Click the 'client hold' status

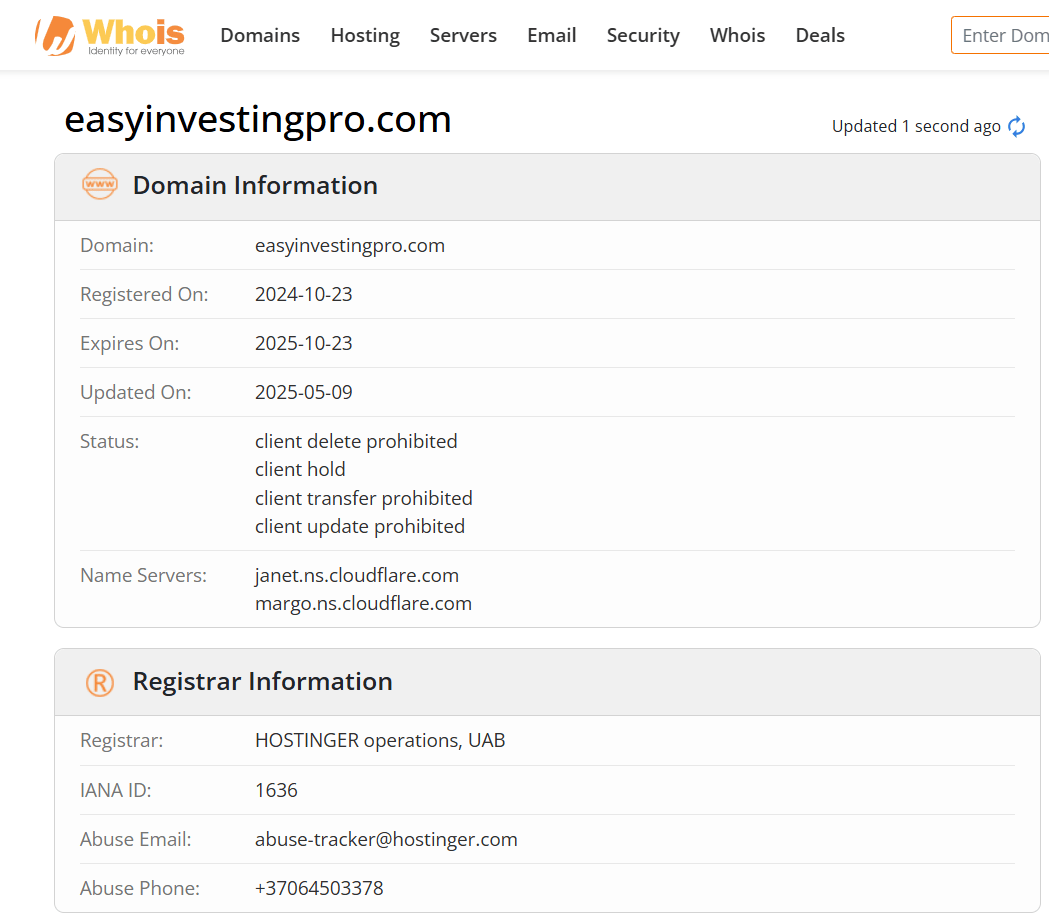click(300, 470)
